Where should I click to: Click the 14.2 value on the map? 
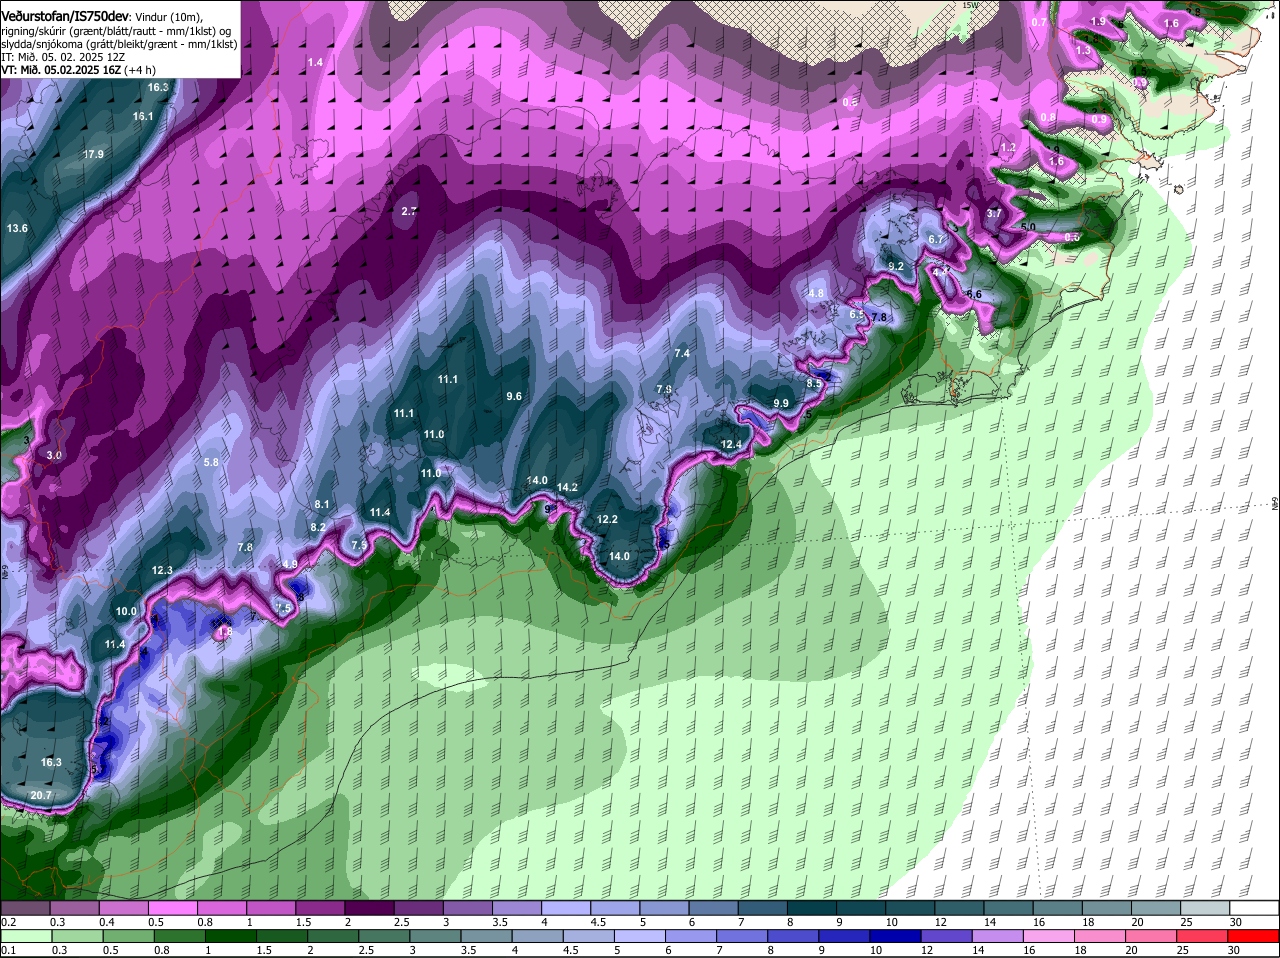[567, 487]
